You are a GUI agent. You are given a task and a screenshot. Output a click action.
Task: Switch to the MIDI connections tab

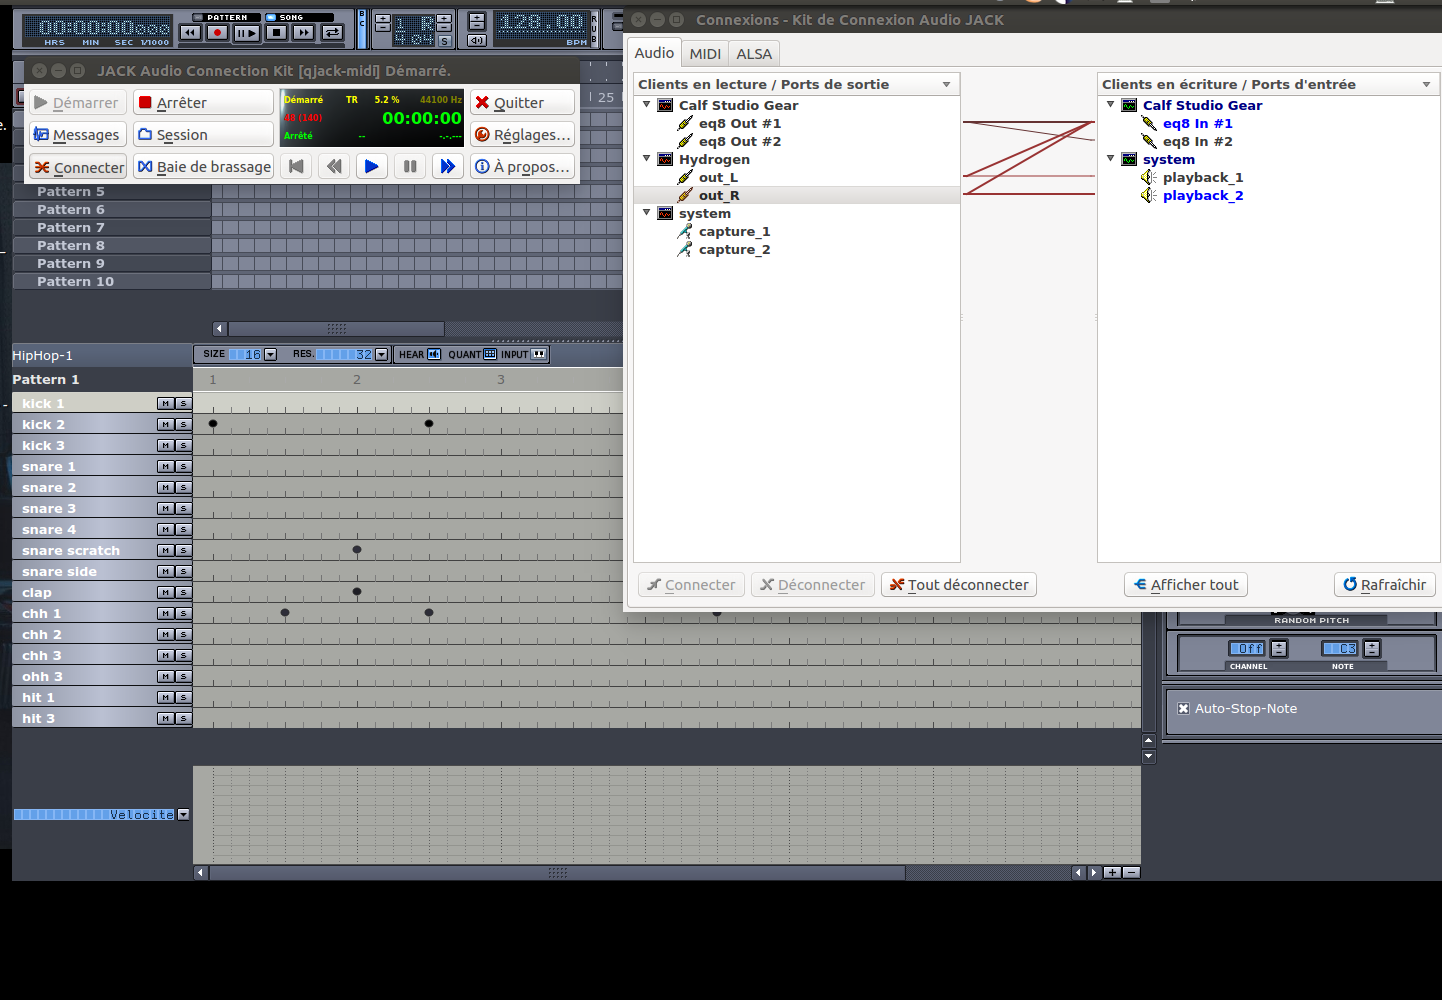pos(705,54)
